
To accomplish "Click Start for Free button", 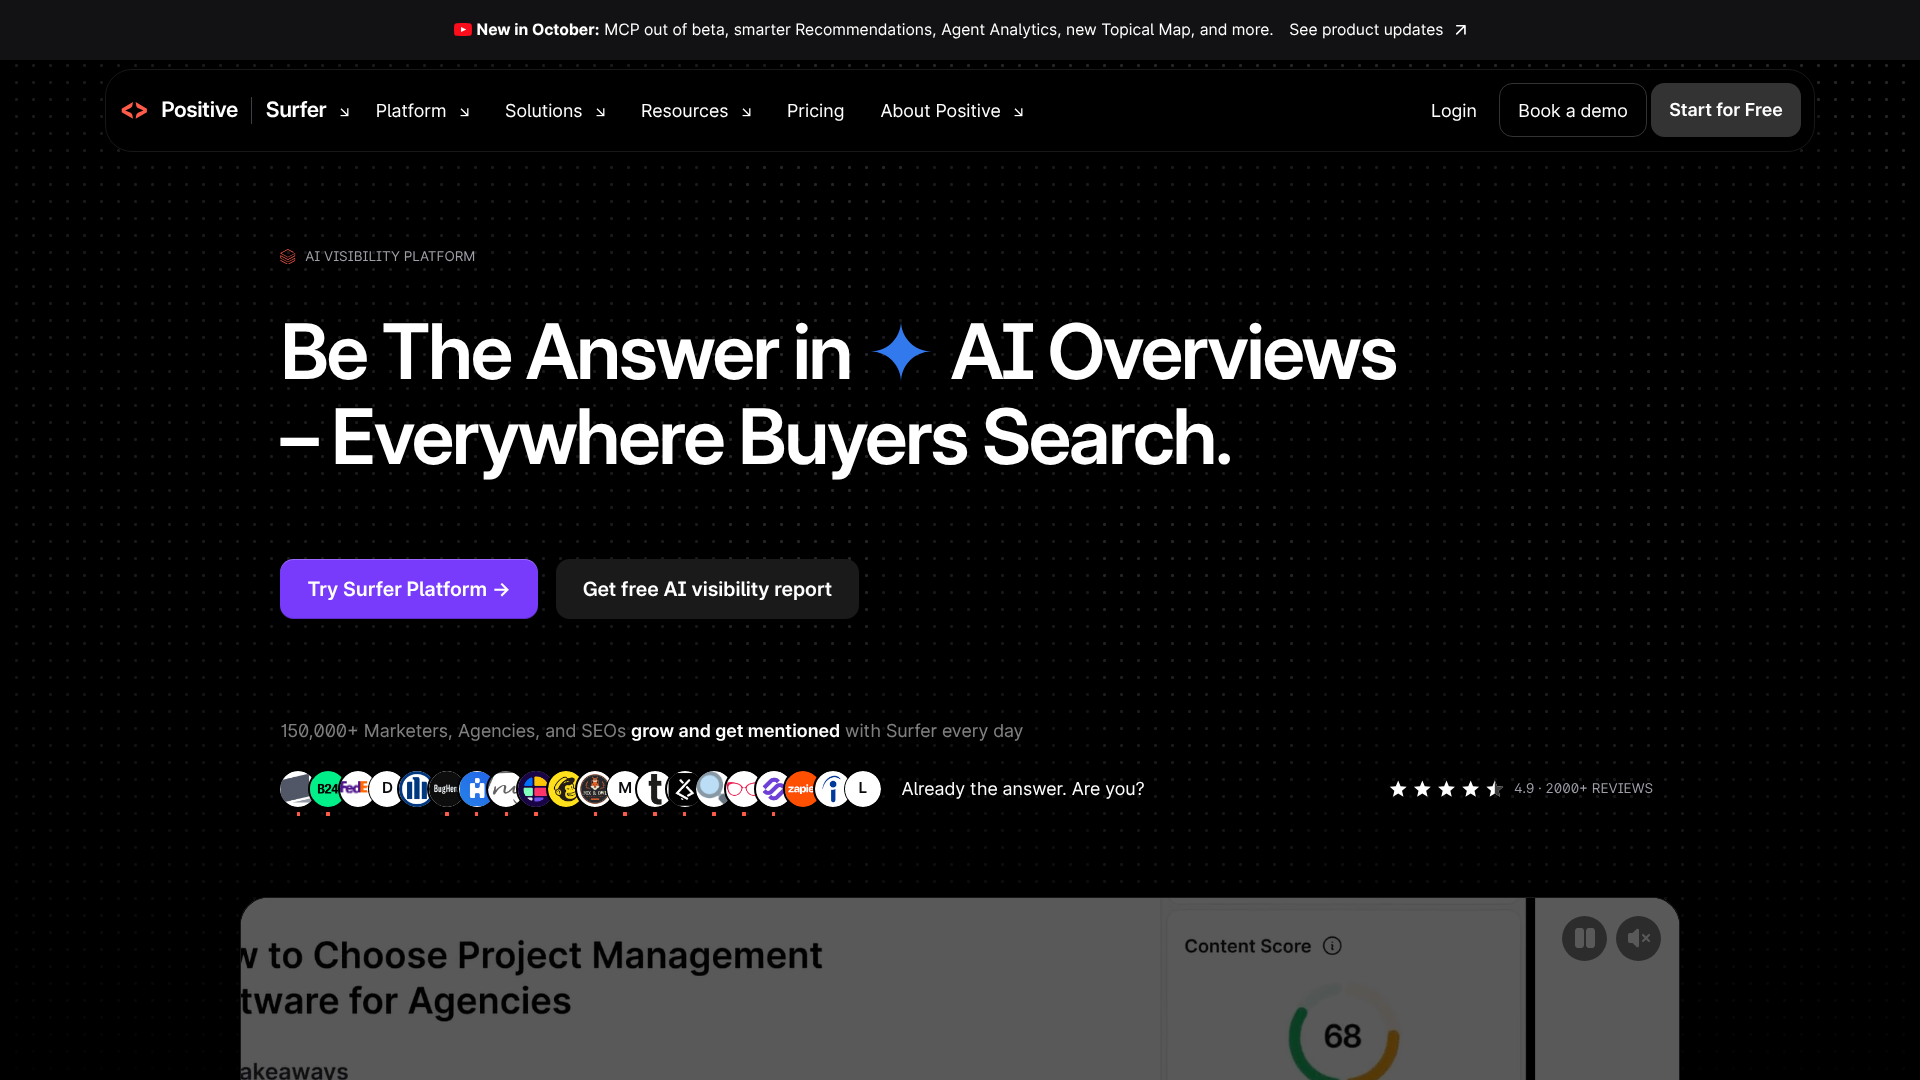I will pyautogui.click(x=1725, y=110).
